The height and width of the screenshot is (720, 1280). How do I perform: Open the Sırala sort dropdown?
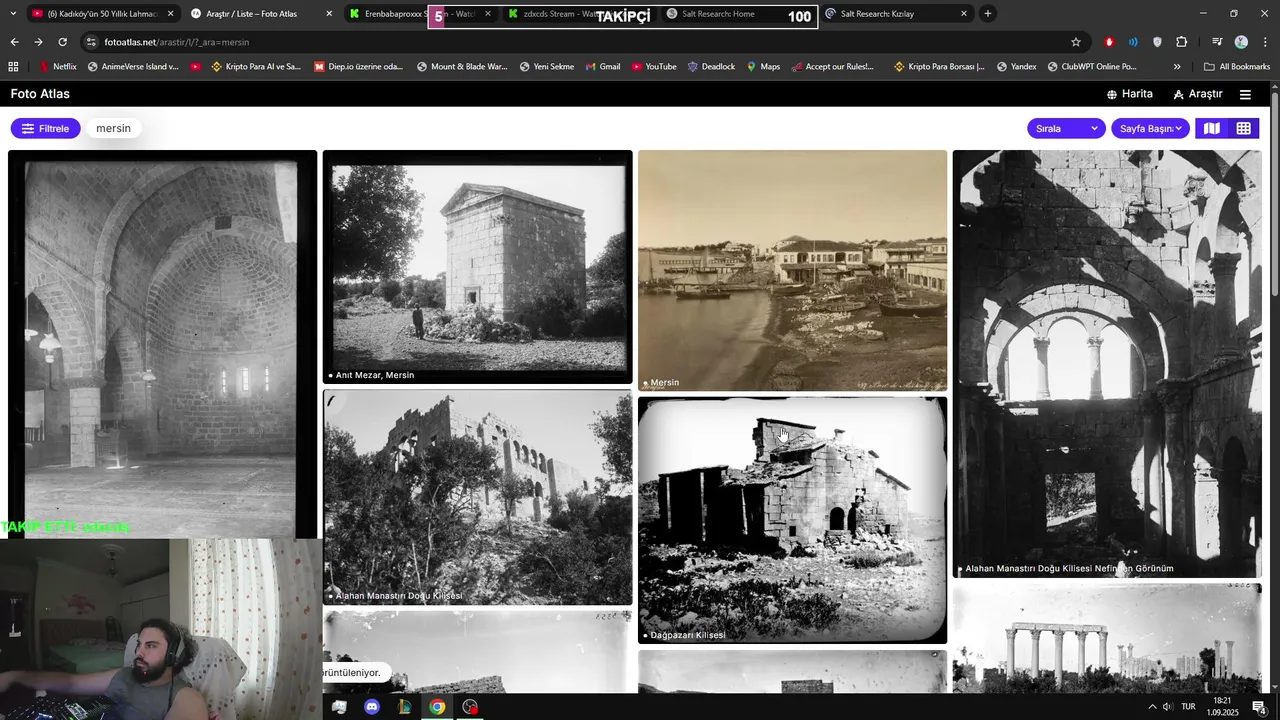pyautogui.click(x=1068, y=128)
